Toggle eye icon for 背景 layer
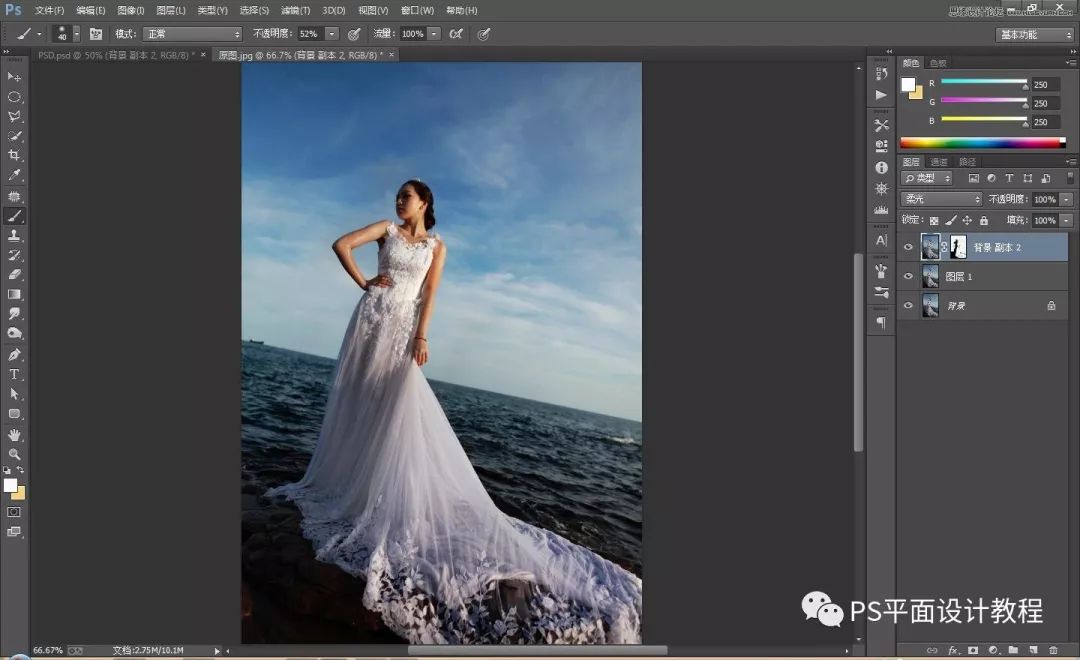The height and width of the screenshot is (660, 1080). point(908,306)
